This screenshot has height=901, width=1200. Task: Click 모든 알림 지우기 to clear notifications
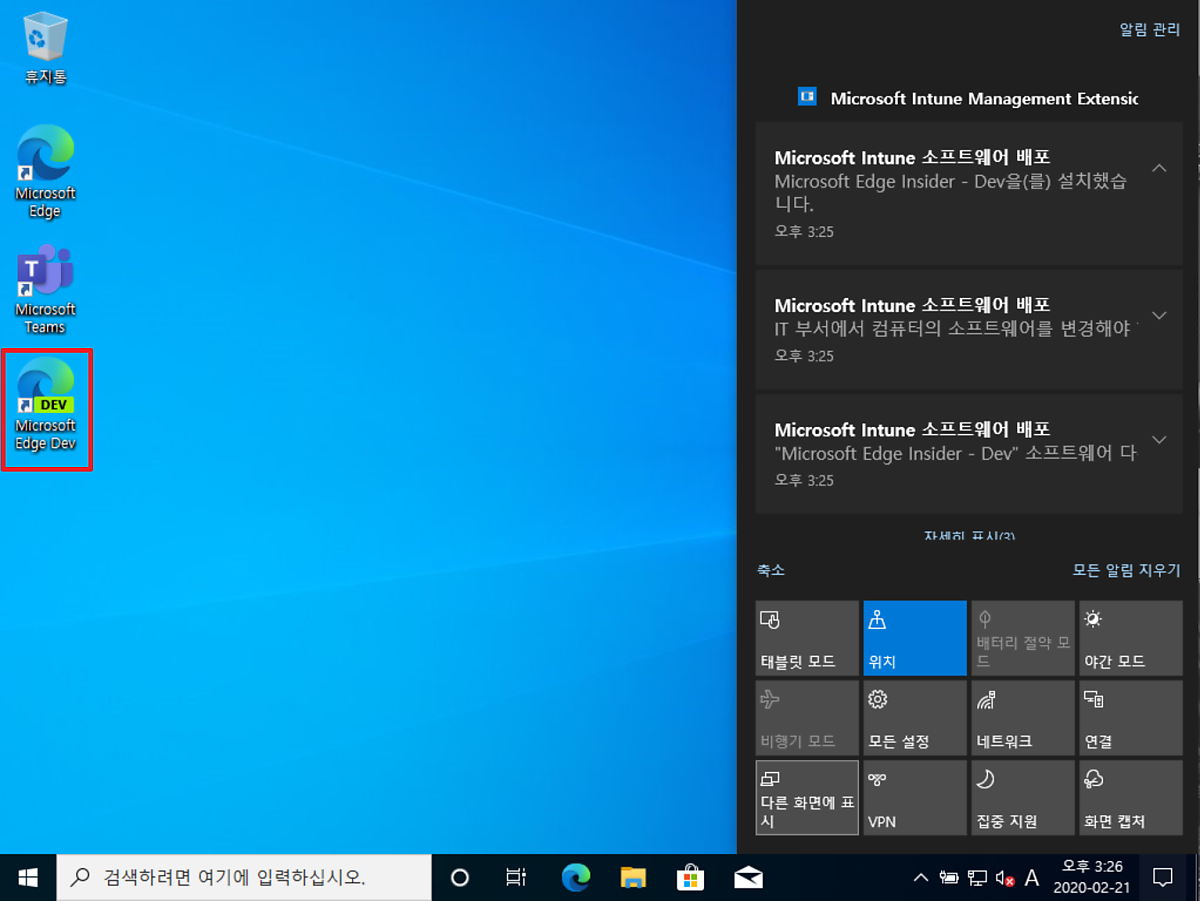point(1127,570)
